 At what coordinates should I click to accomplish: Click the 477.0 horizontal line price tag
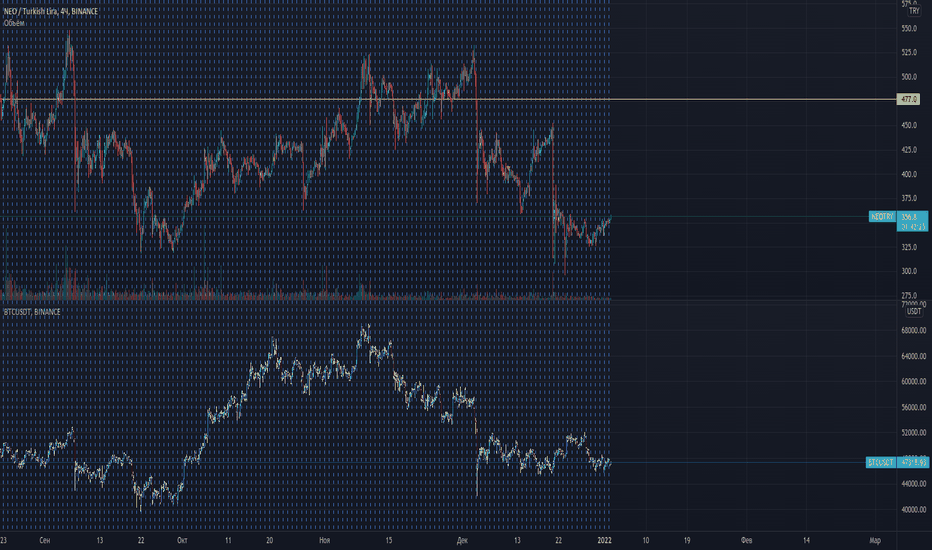coord(908,99)
